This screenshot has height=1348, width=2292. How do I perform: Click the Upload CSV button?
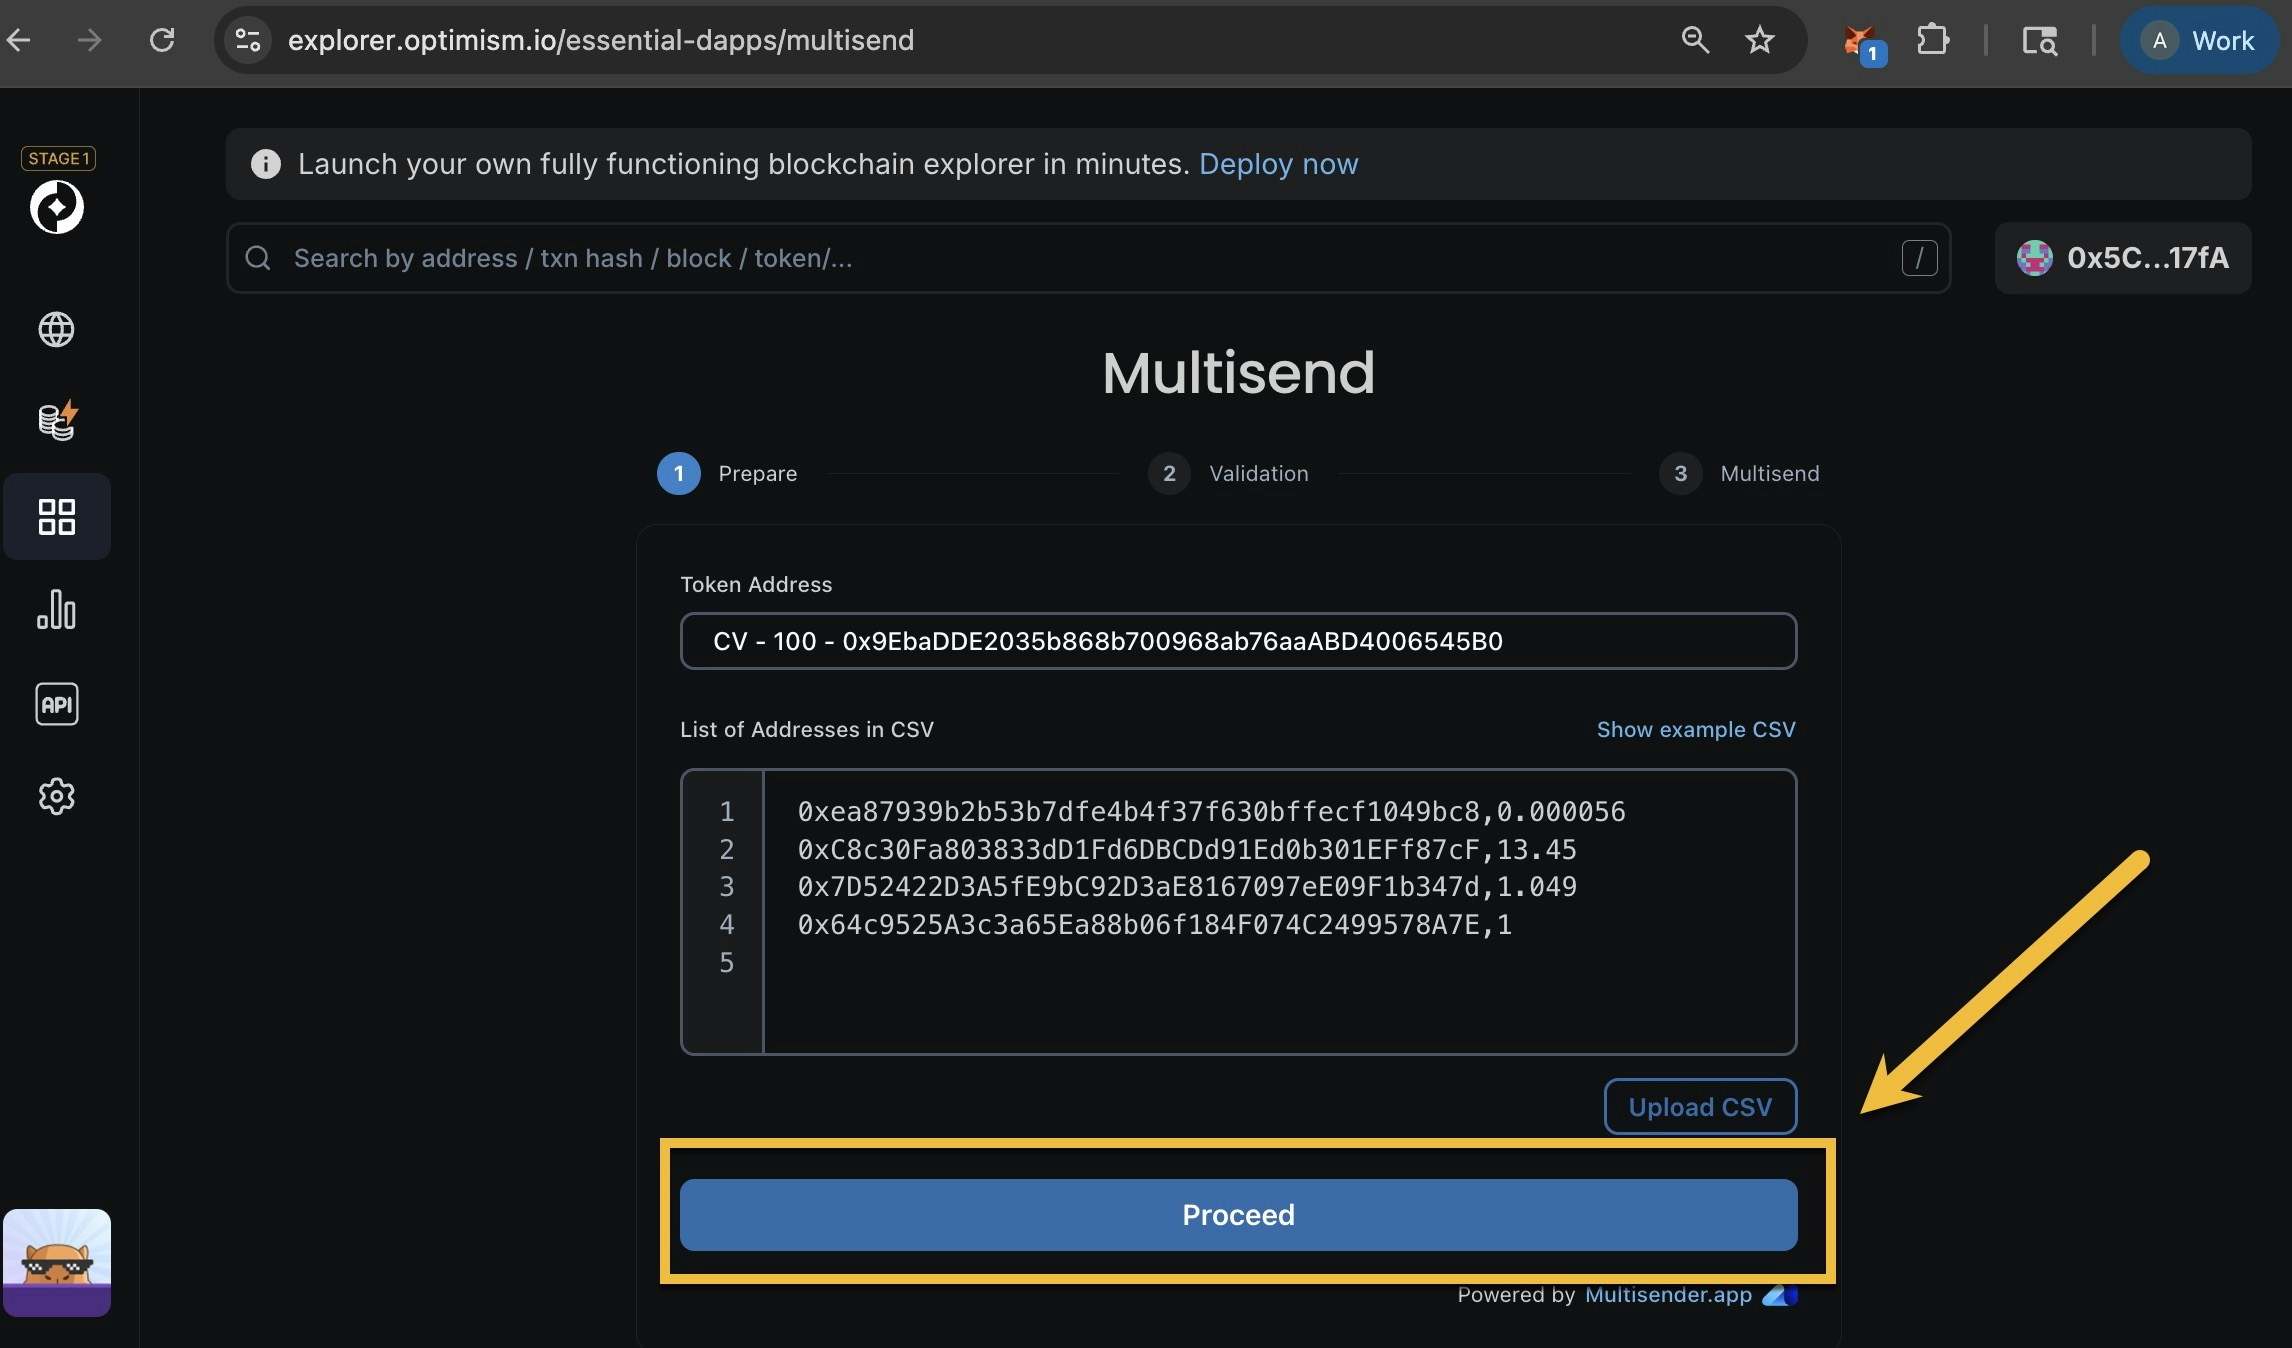1698,1107
